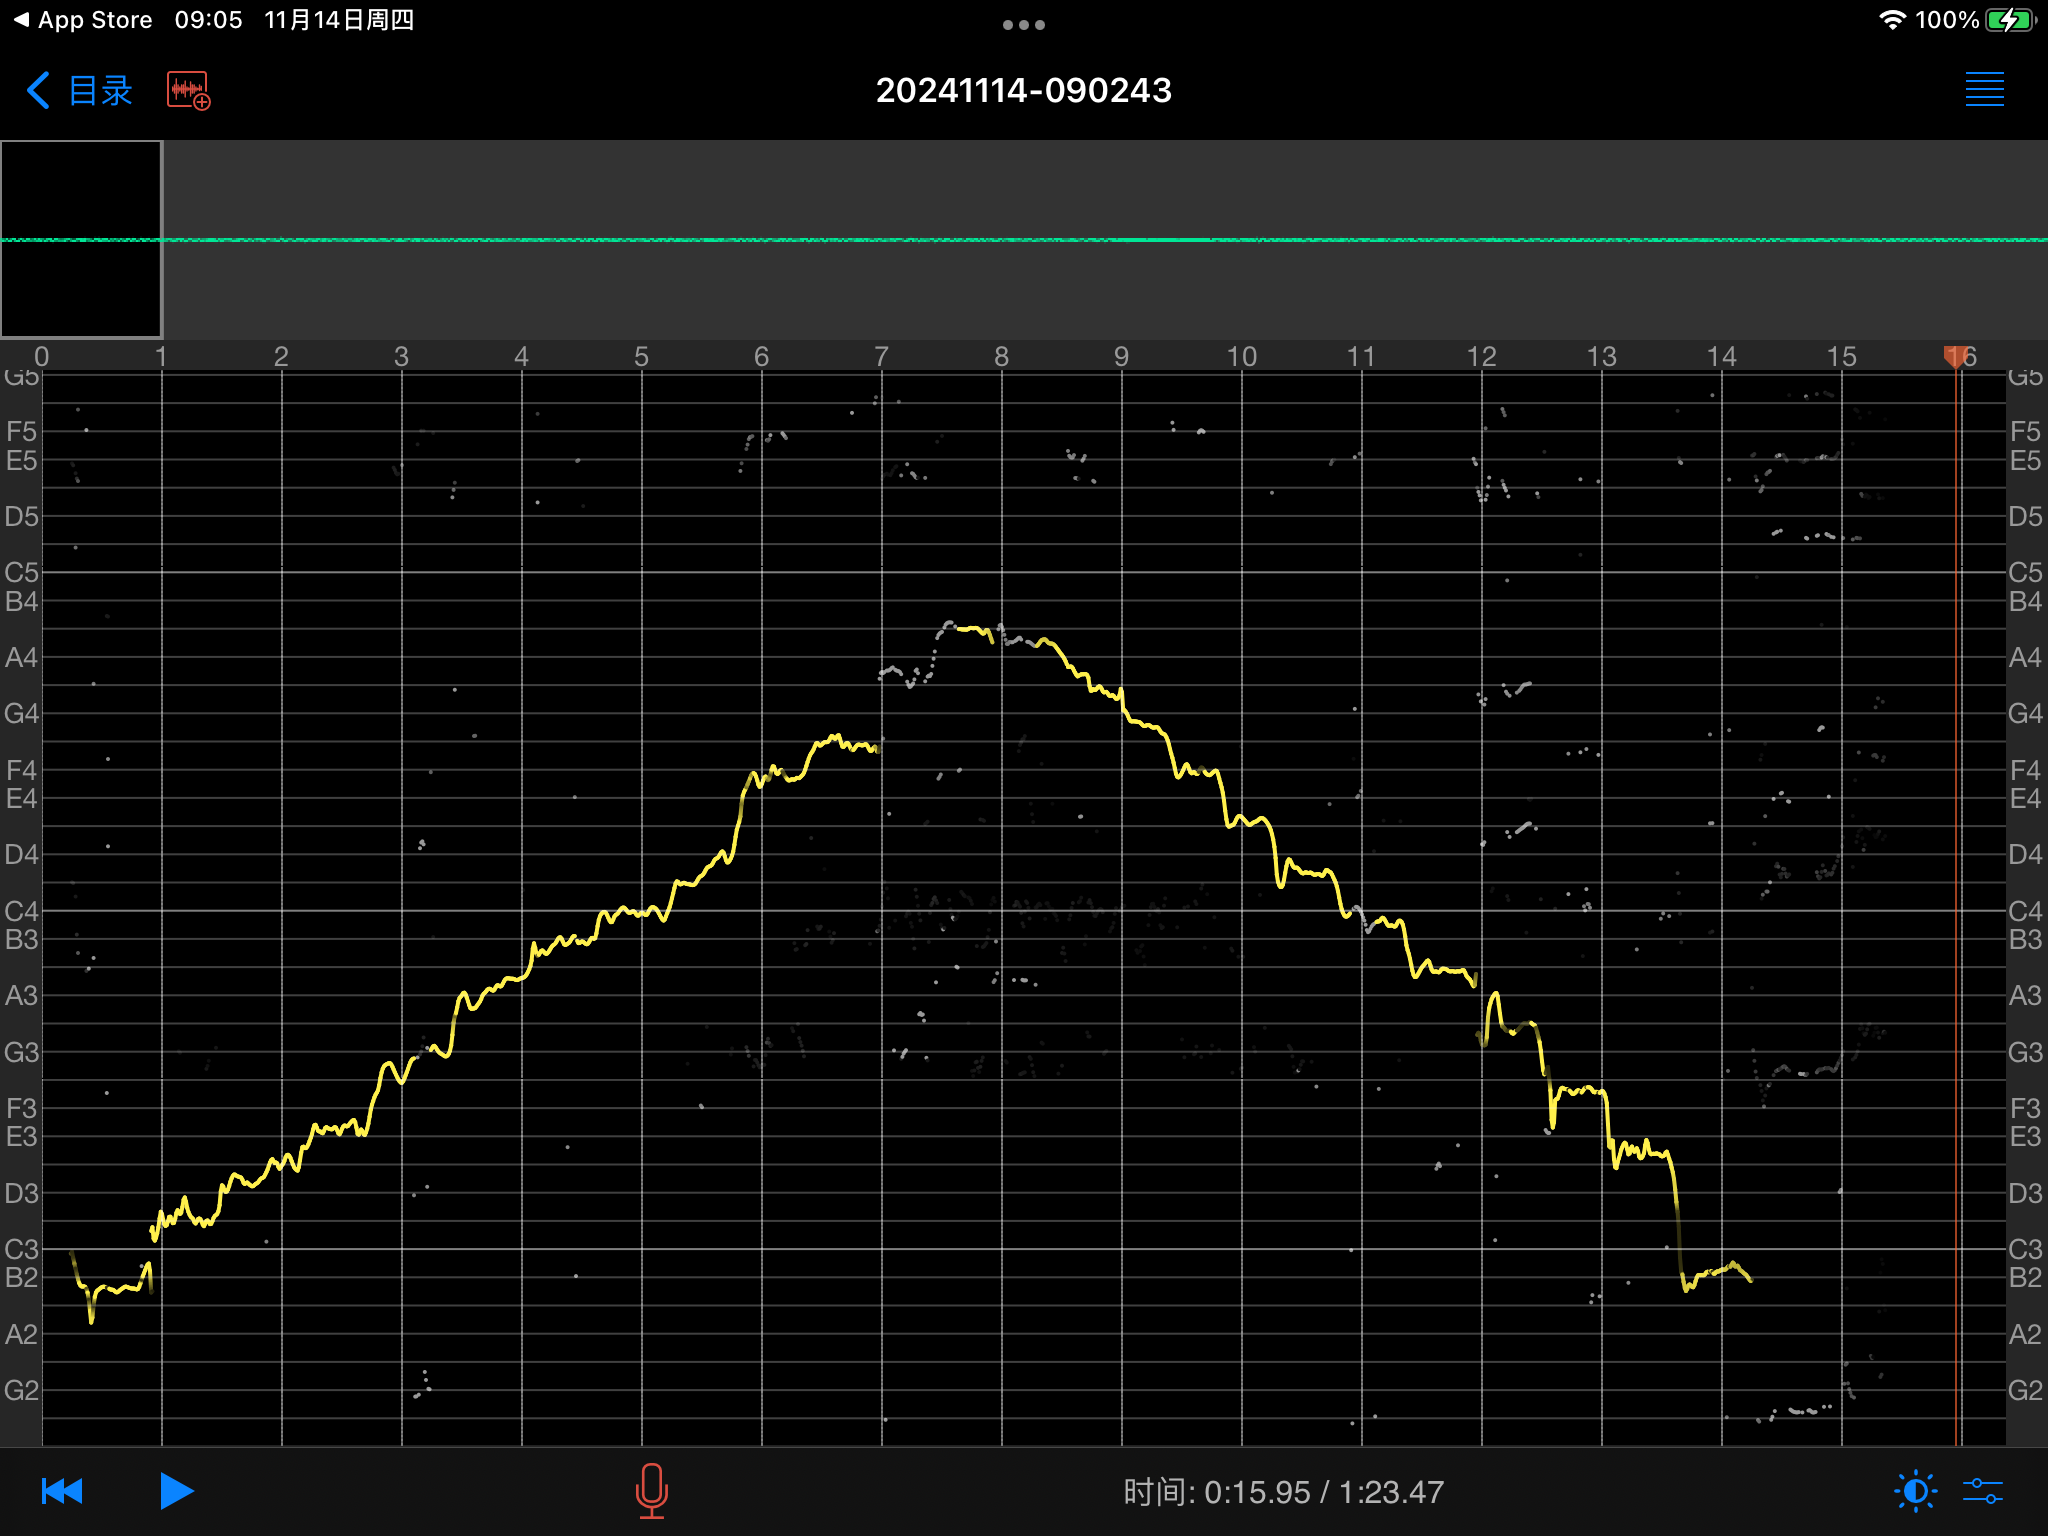The height and width of the screenshot is (1536, 2048).
Task: Click the orange playhead marker on the ruler
Action: pyautogui.click(x=1955, y=356)
